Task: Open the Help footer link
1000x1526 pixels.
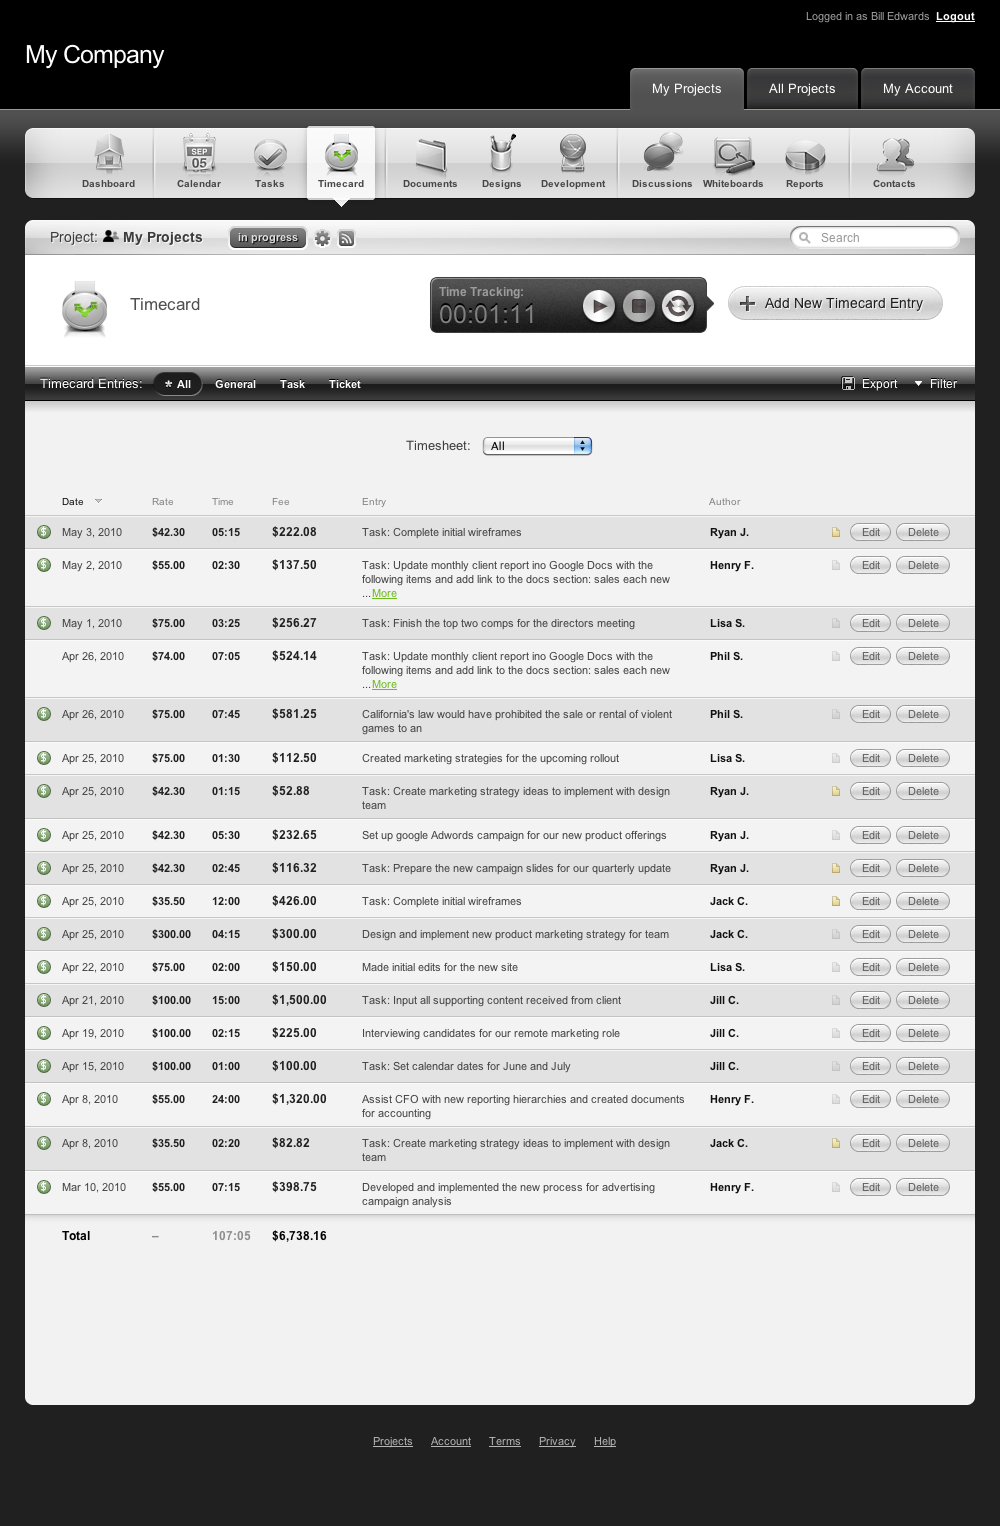Action: pos(605,1441)
